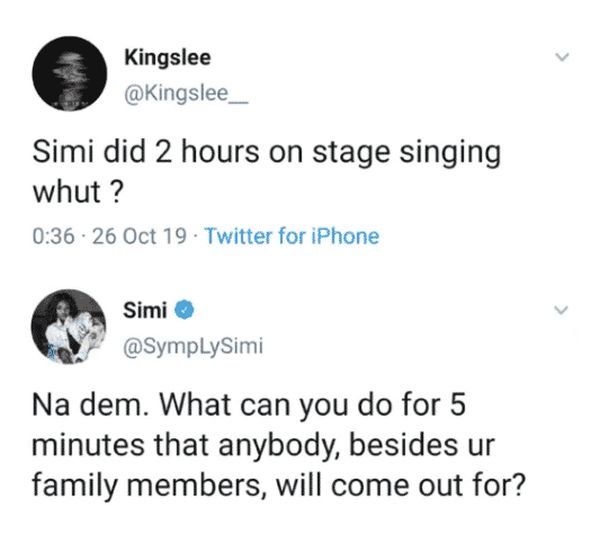Tap the blue verified badge beside Simi
The height and width of the screenshot is (553, 600).
click(x=184, y=310)
